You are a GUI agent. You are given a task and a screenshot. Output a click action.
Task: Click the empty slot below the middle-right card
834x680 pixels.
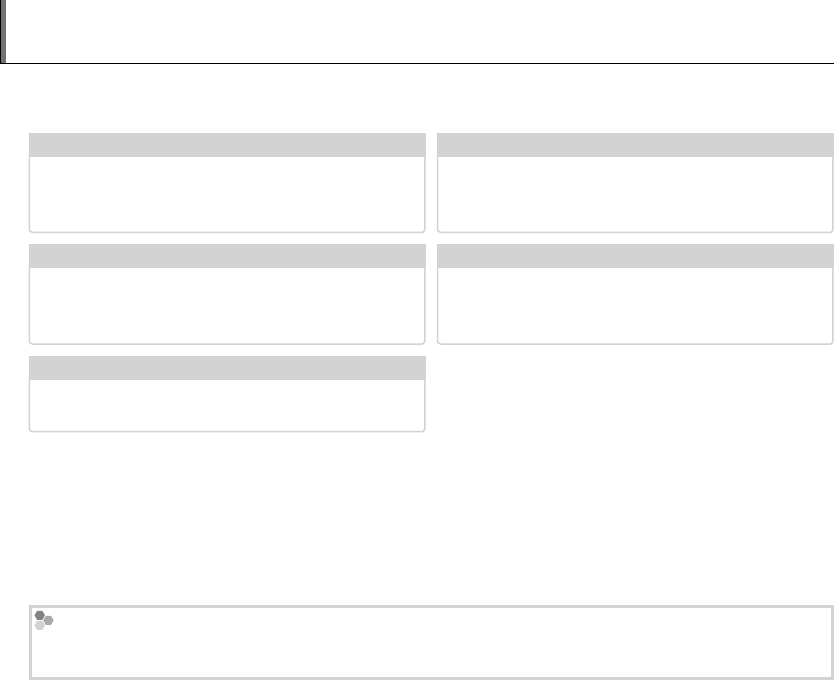(635, 393)
